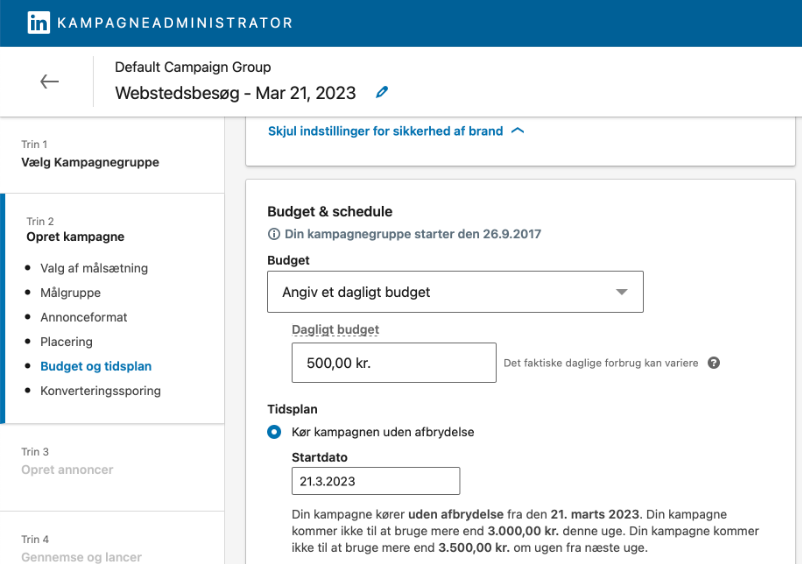802x564 pixels.
Task: Click 'Din kampagnegruppe starter den 26.9.2017' notice
Action: (413, 234)
